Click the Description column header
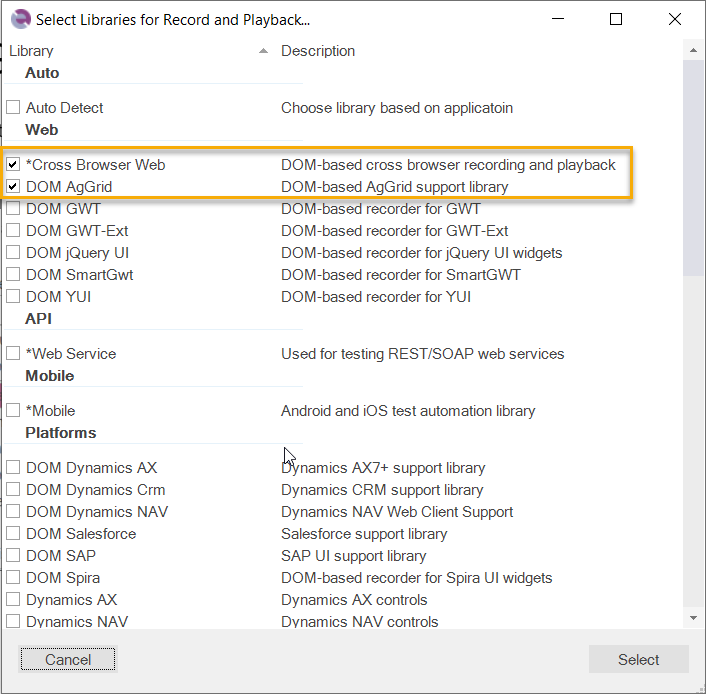The image size is (706, 694). tap(318, 51)
